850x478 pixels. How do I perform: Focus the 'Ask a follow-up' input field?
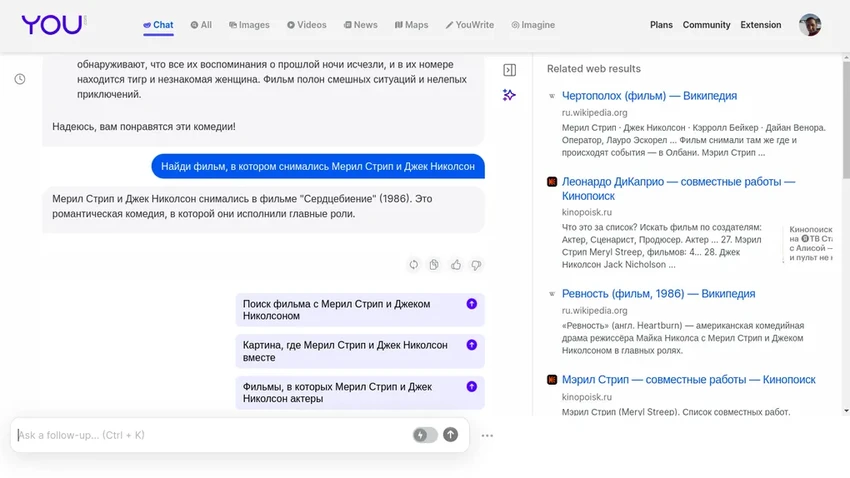point(210,435)
